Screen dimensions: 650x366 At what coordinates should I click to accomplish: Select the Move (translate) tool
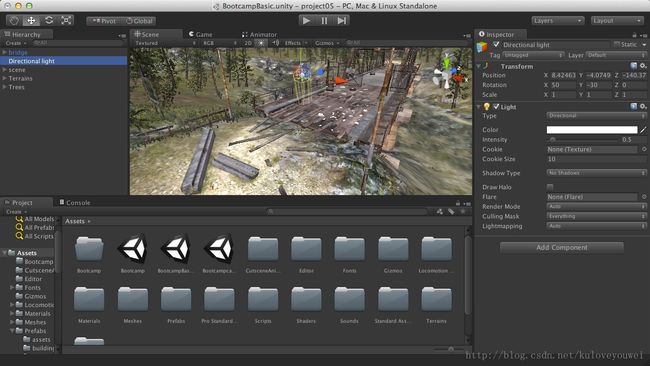(x=31, y=20)
